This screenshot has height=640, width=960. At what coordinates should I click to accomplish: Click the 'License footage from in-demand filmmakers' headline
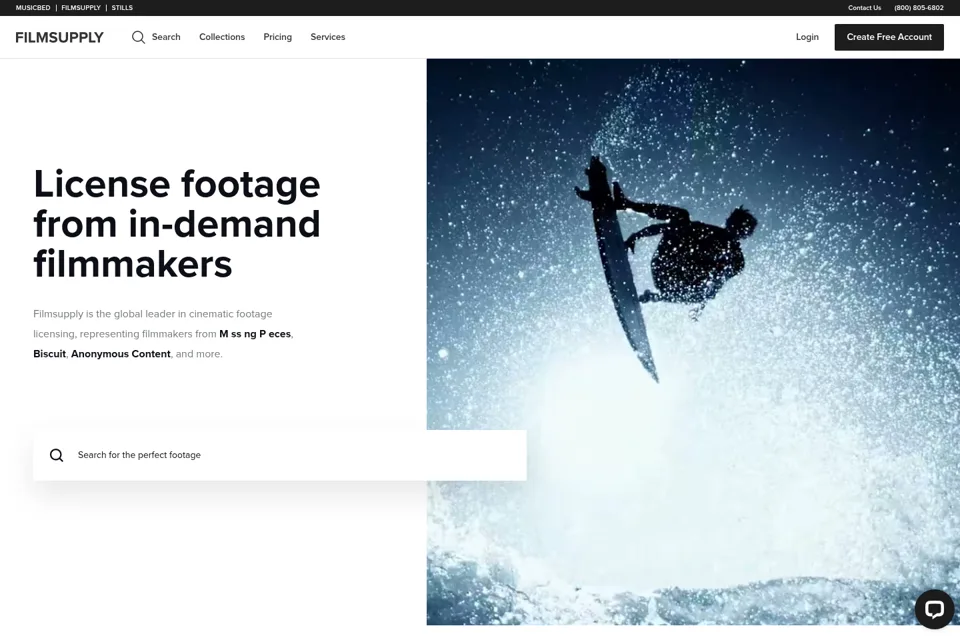(x=177, y=224)
